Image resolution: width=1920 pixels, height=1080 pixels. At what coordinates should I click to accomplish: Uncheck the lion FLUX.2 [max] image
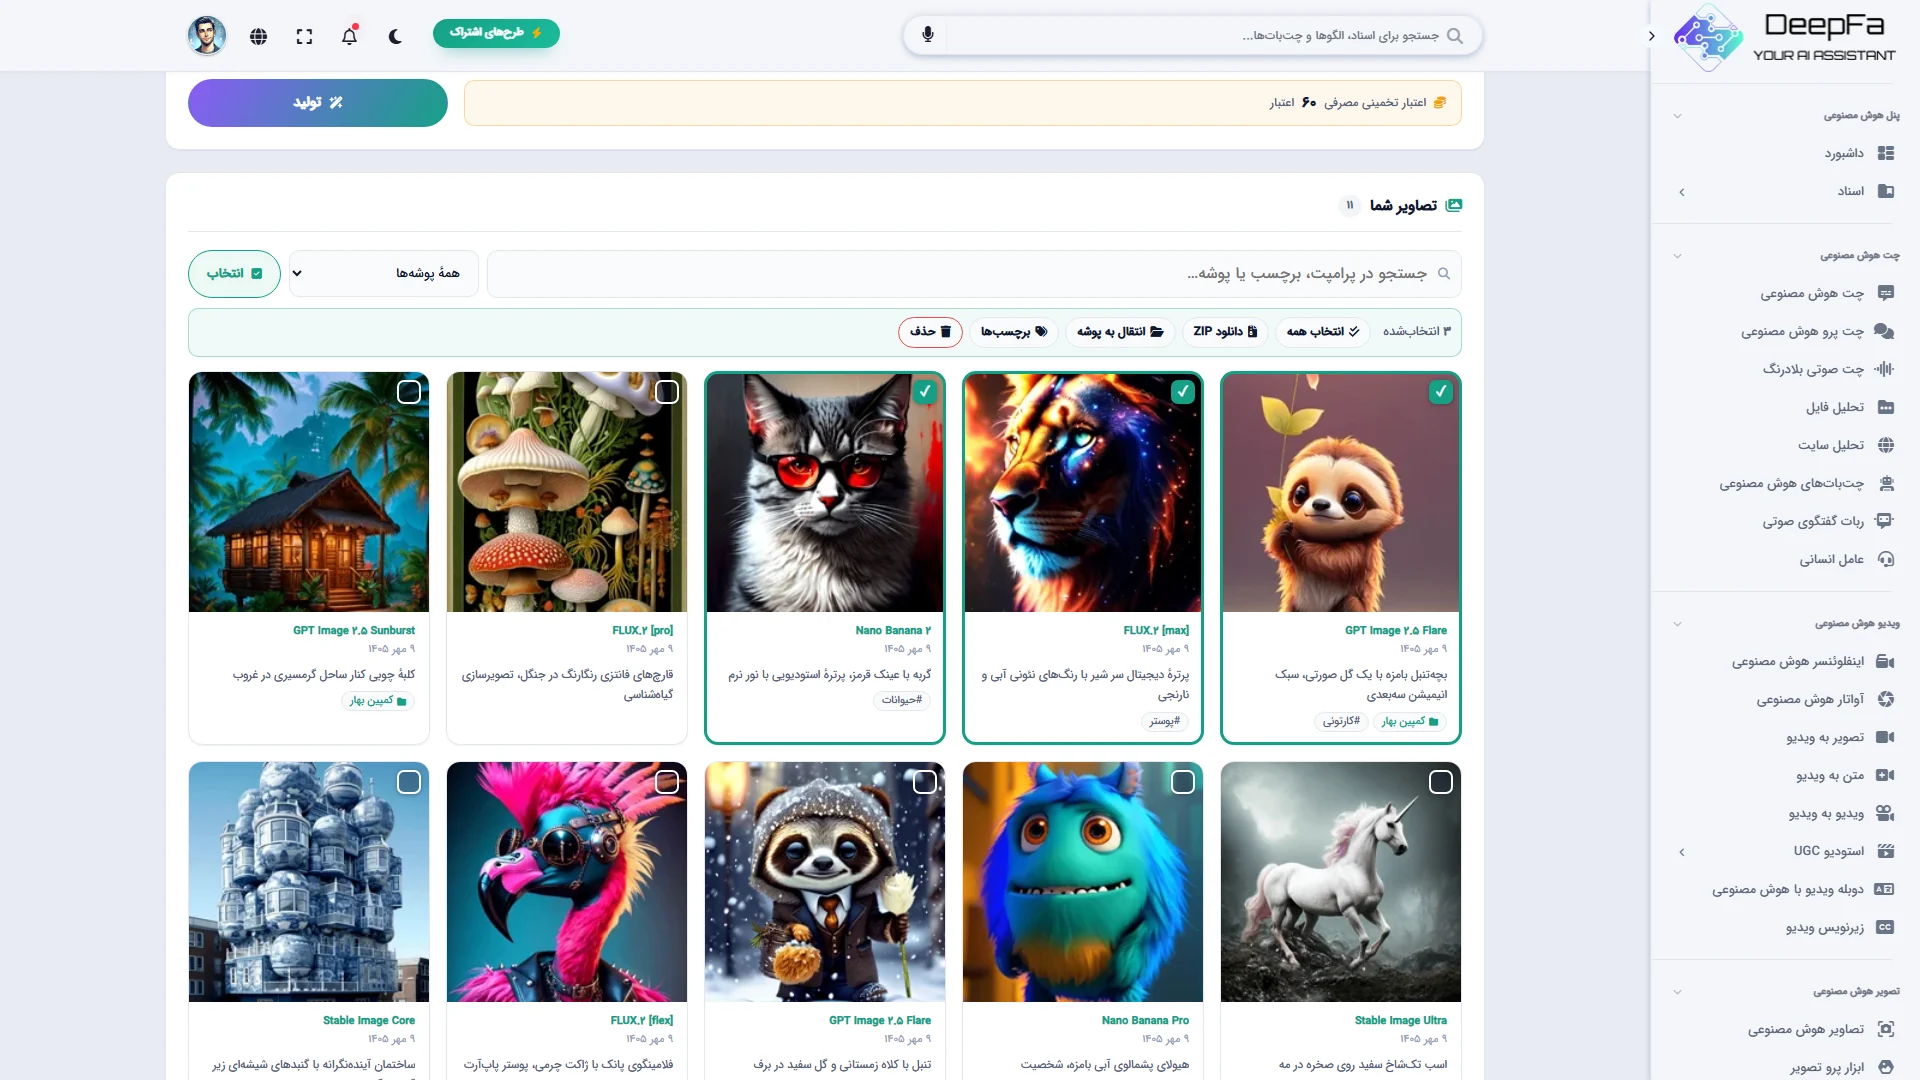(1183, 392)
